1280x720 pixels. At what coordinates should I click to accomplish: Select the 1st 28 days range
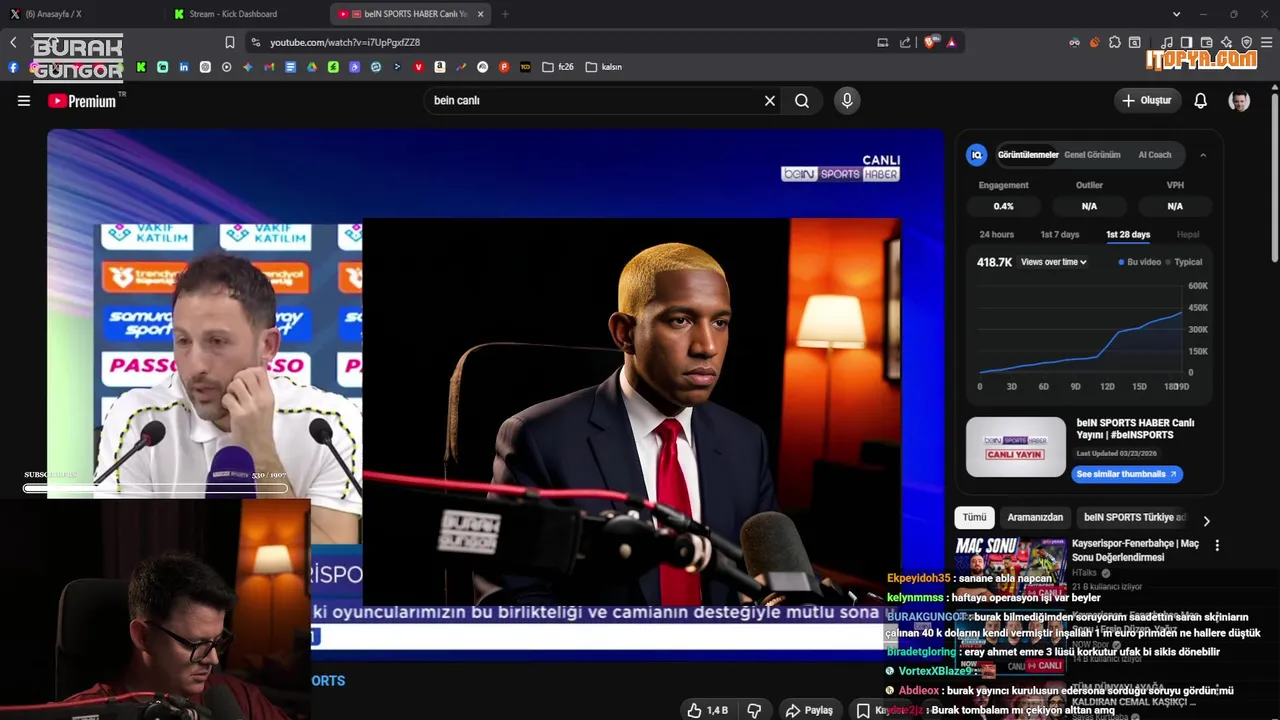tap(1128, 234)
